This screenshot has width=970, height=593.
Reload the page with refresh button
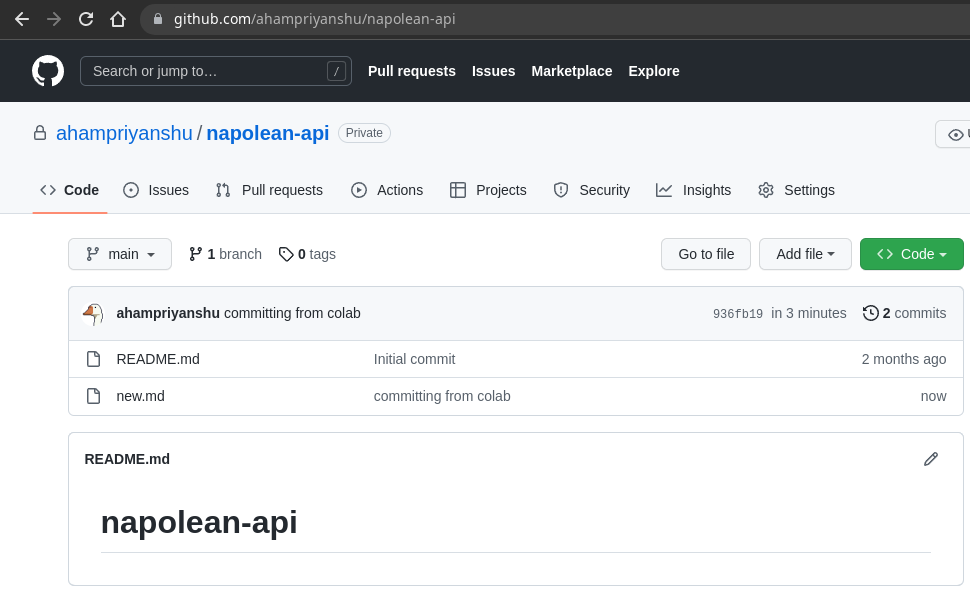pos(85,18)
